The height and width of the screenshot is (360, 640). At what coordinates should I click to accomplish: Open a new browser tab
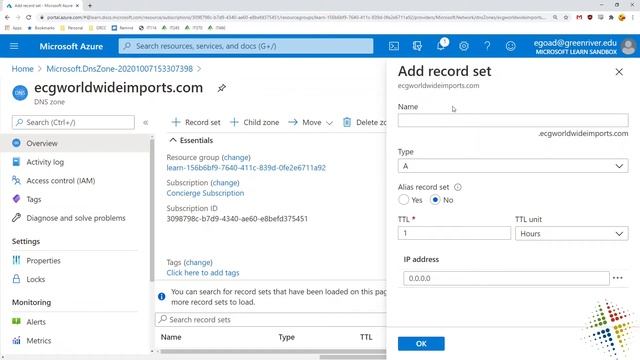pyautogui.click(x=90, y=5)
